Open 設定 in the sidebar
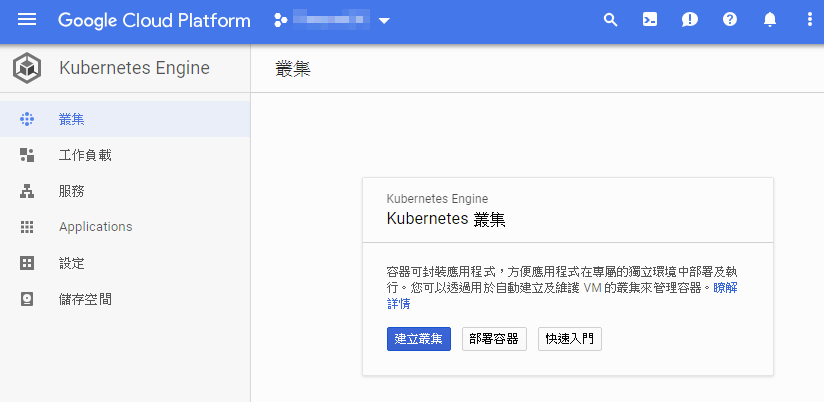This screenshot has width=824, height=402. 71,263
